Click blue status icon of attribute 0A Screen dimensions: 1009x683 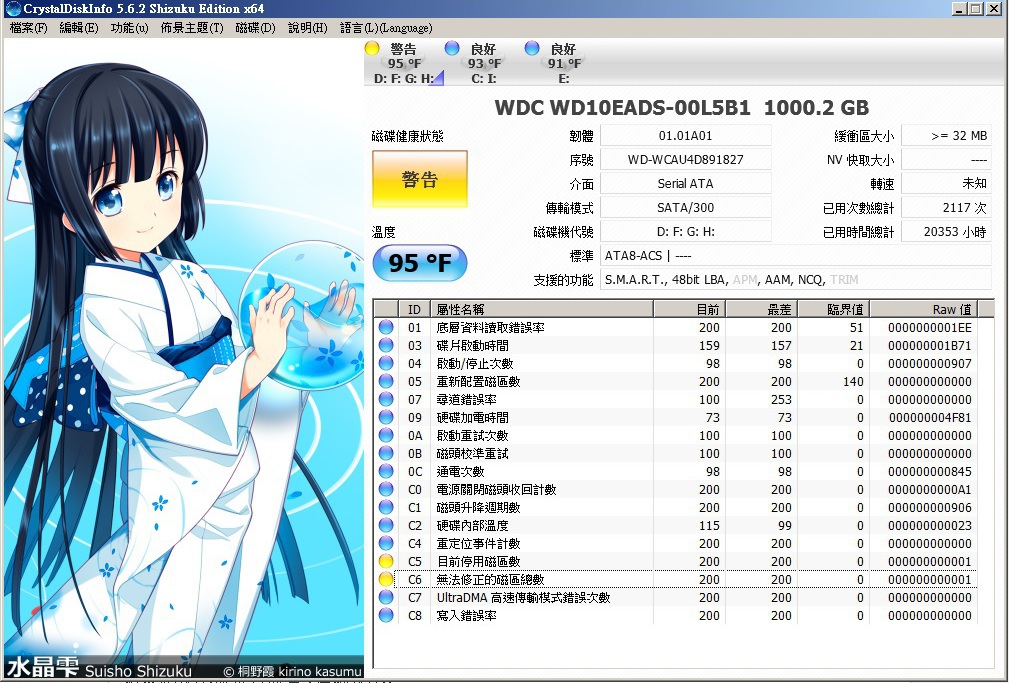(386, 435)
